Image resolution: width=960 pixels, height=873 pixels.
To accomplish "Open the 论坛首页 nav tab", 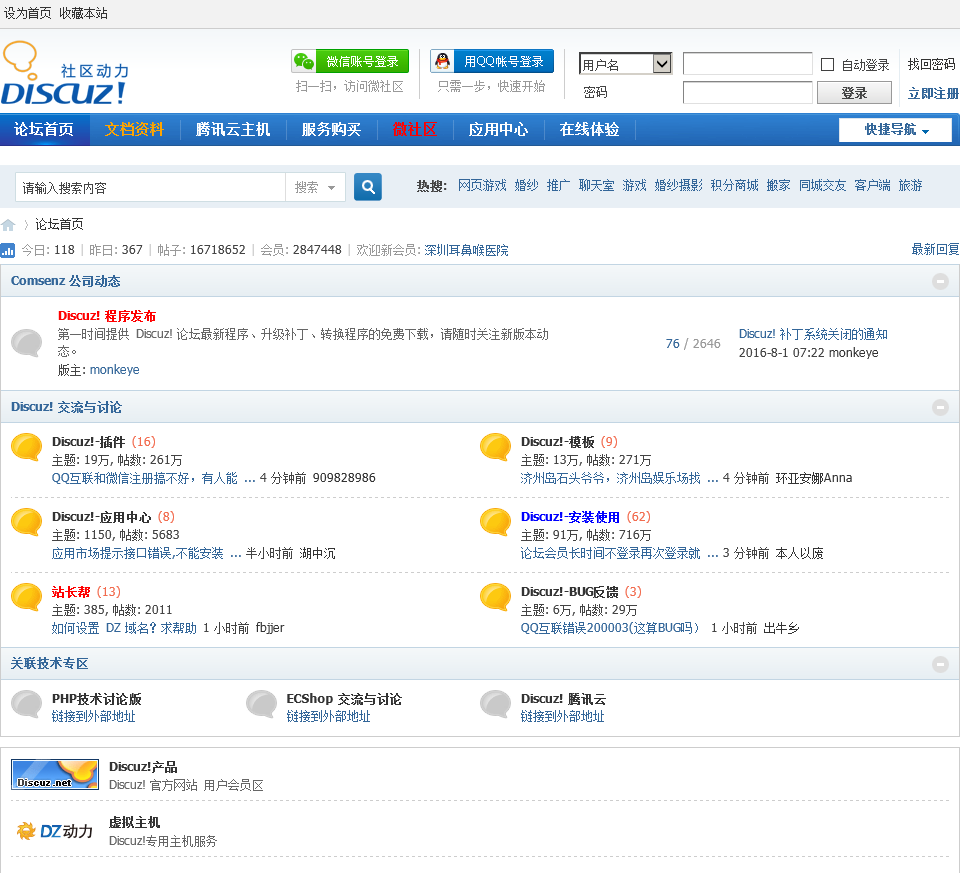I will tap(44, 130).
